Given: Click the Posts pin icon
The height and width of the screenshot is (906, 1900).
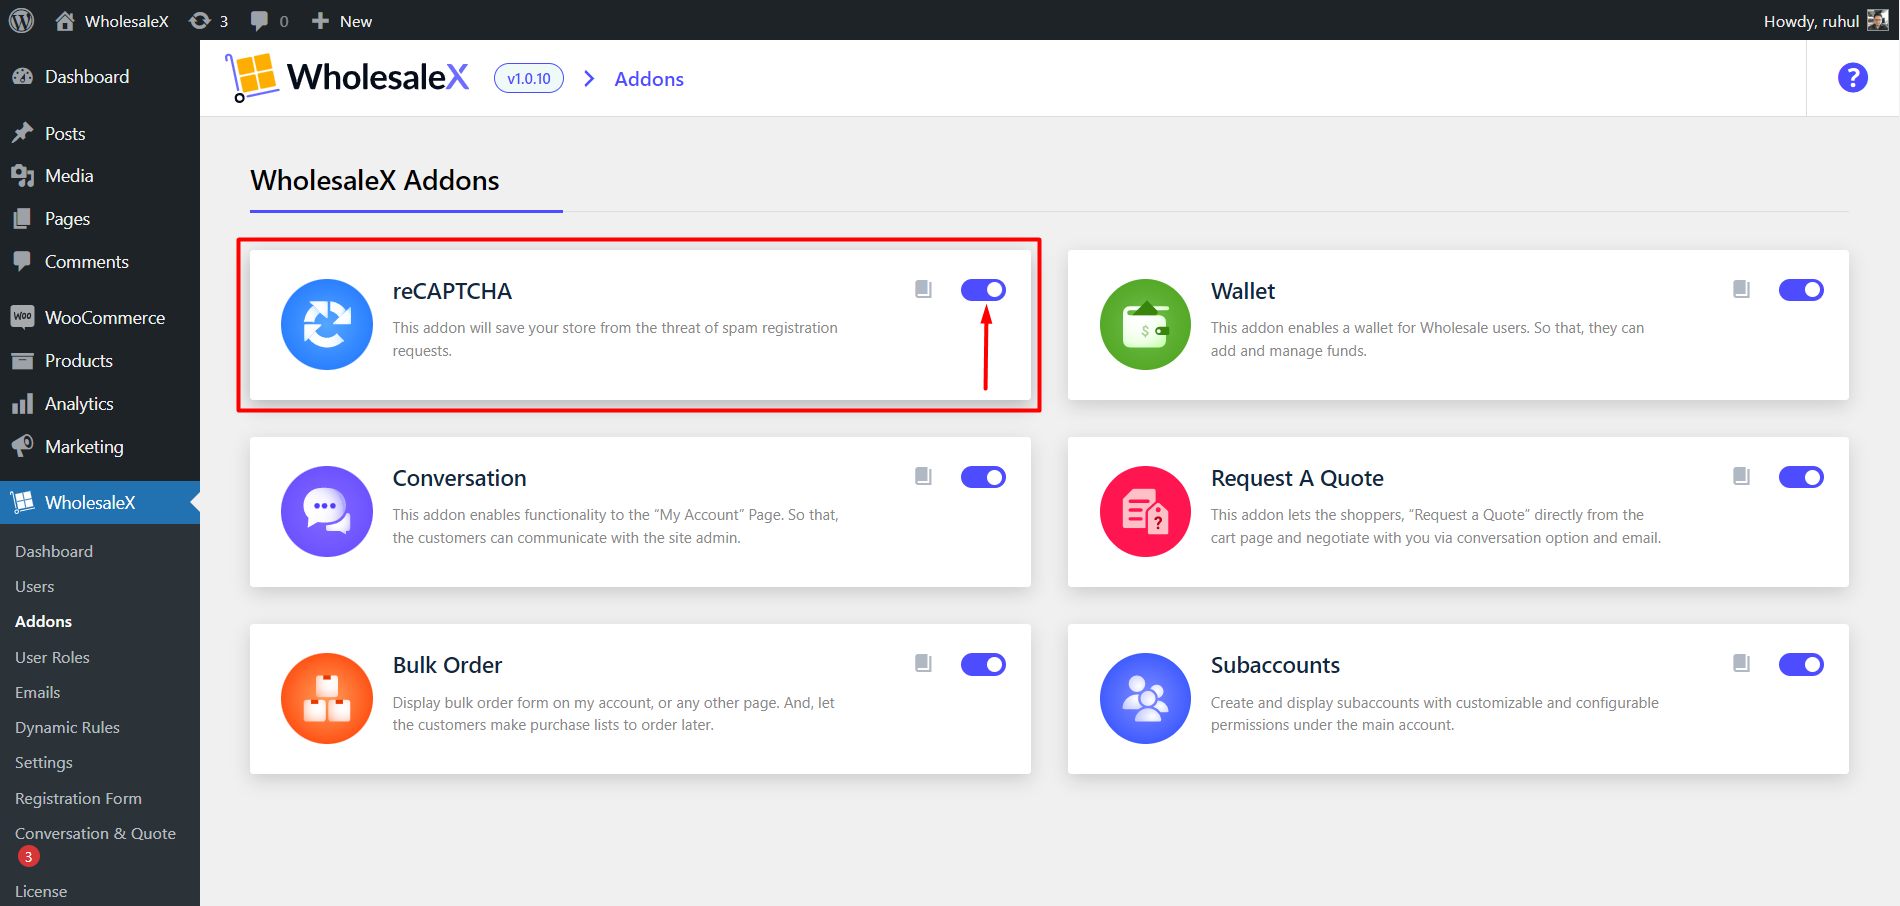Looking at the screenshot, I should click(22, 133).
